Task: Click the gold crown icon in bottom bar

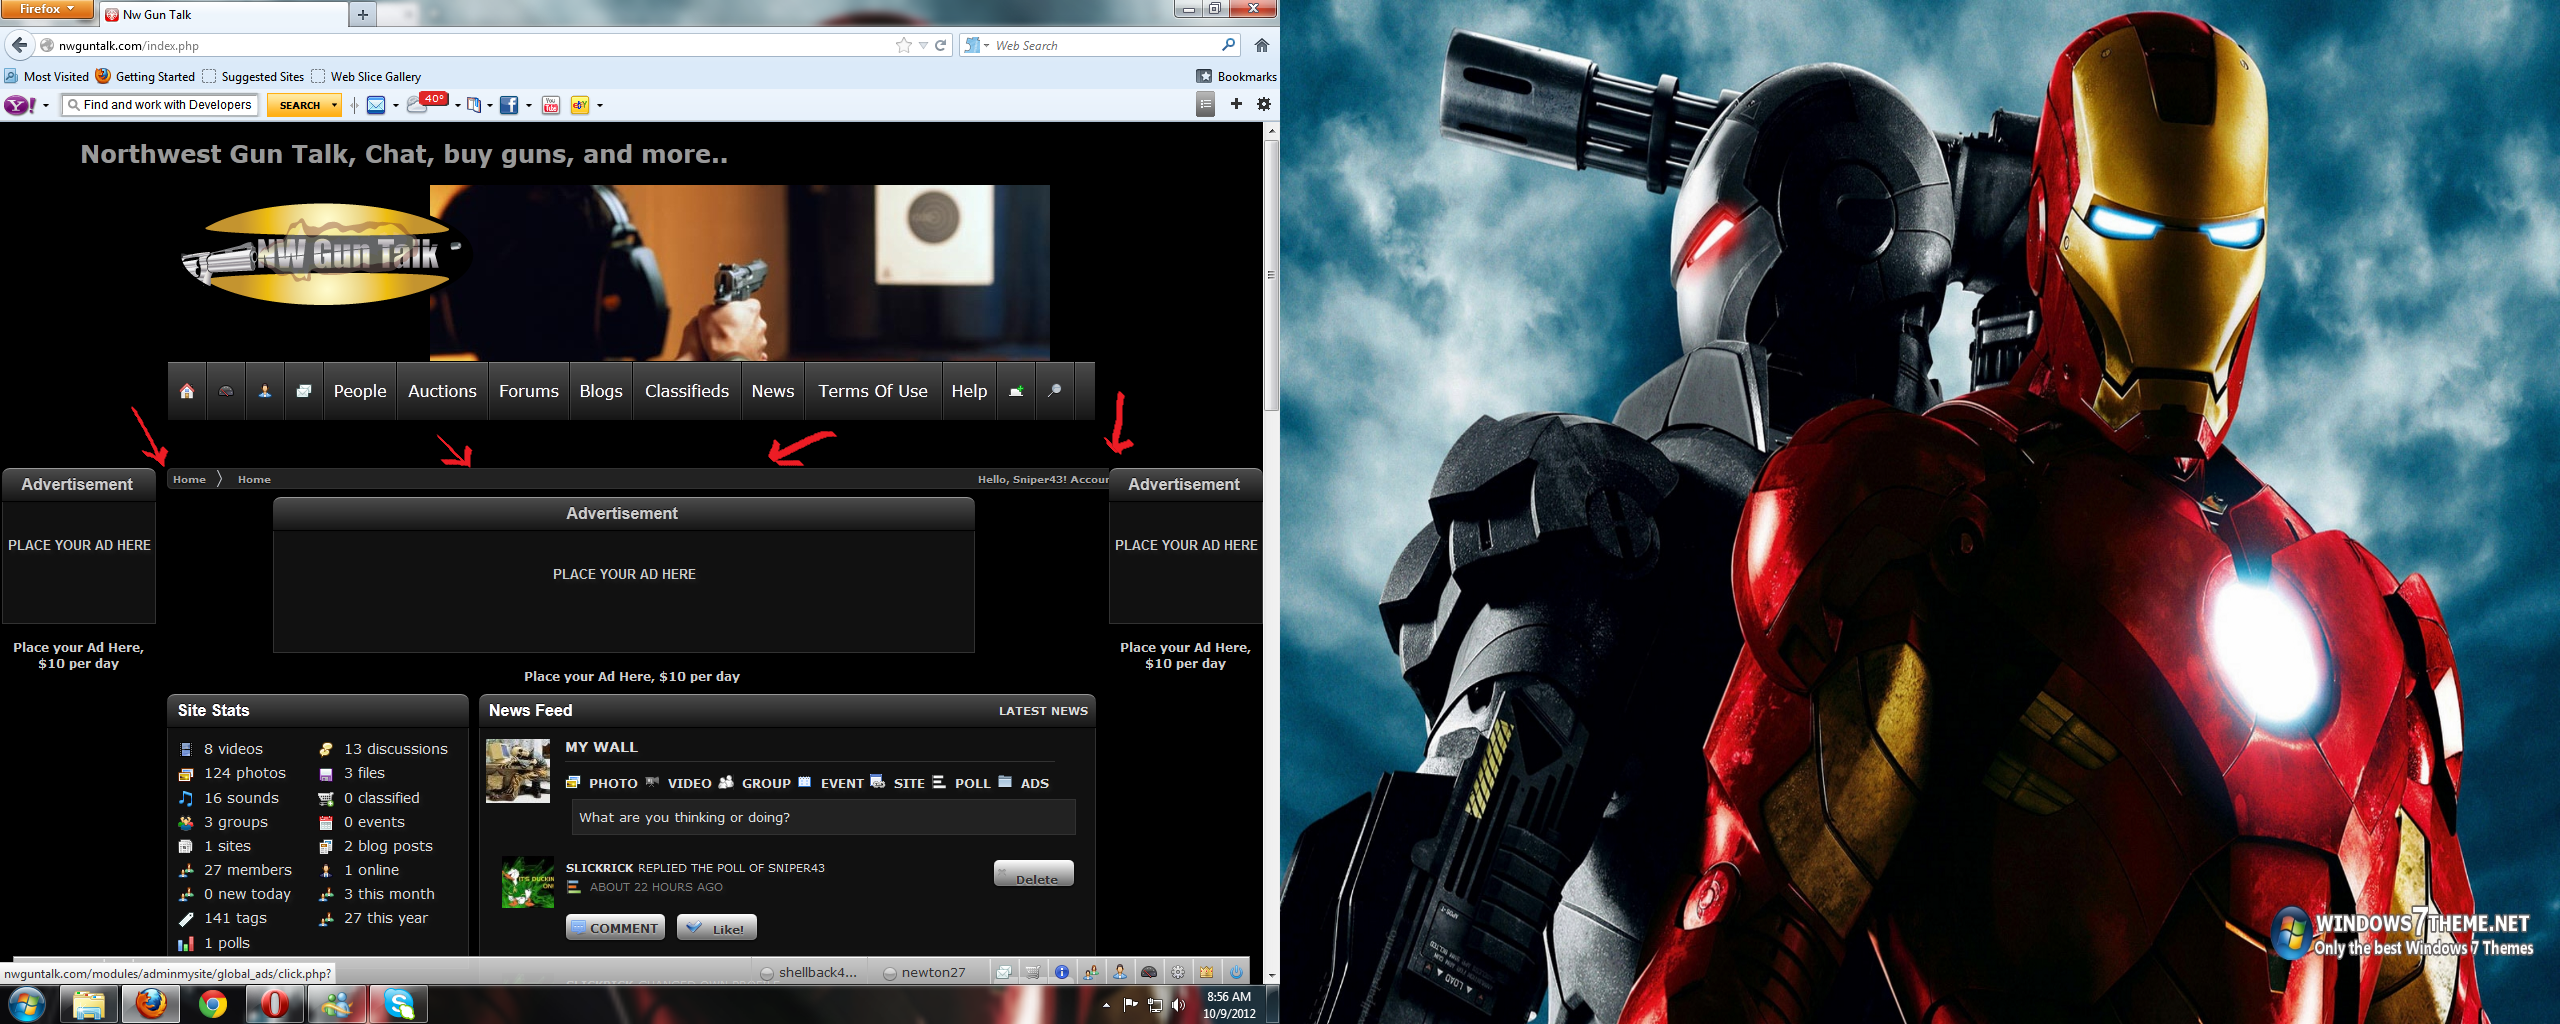Action: 1207,972
